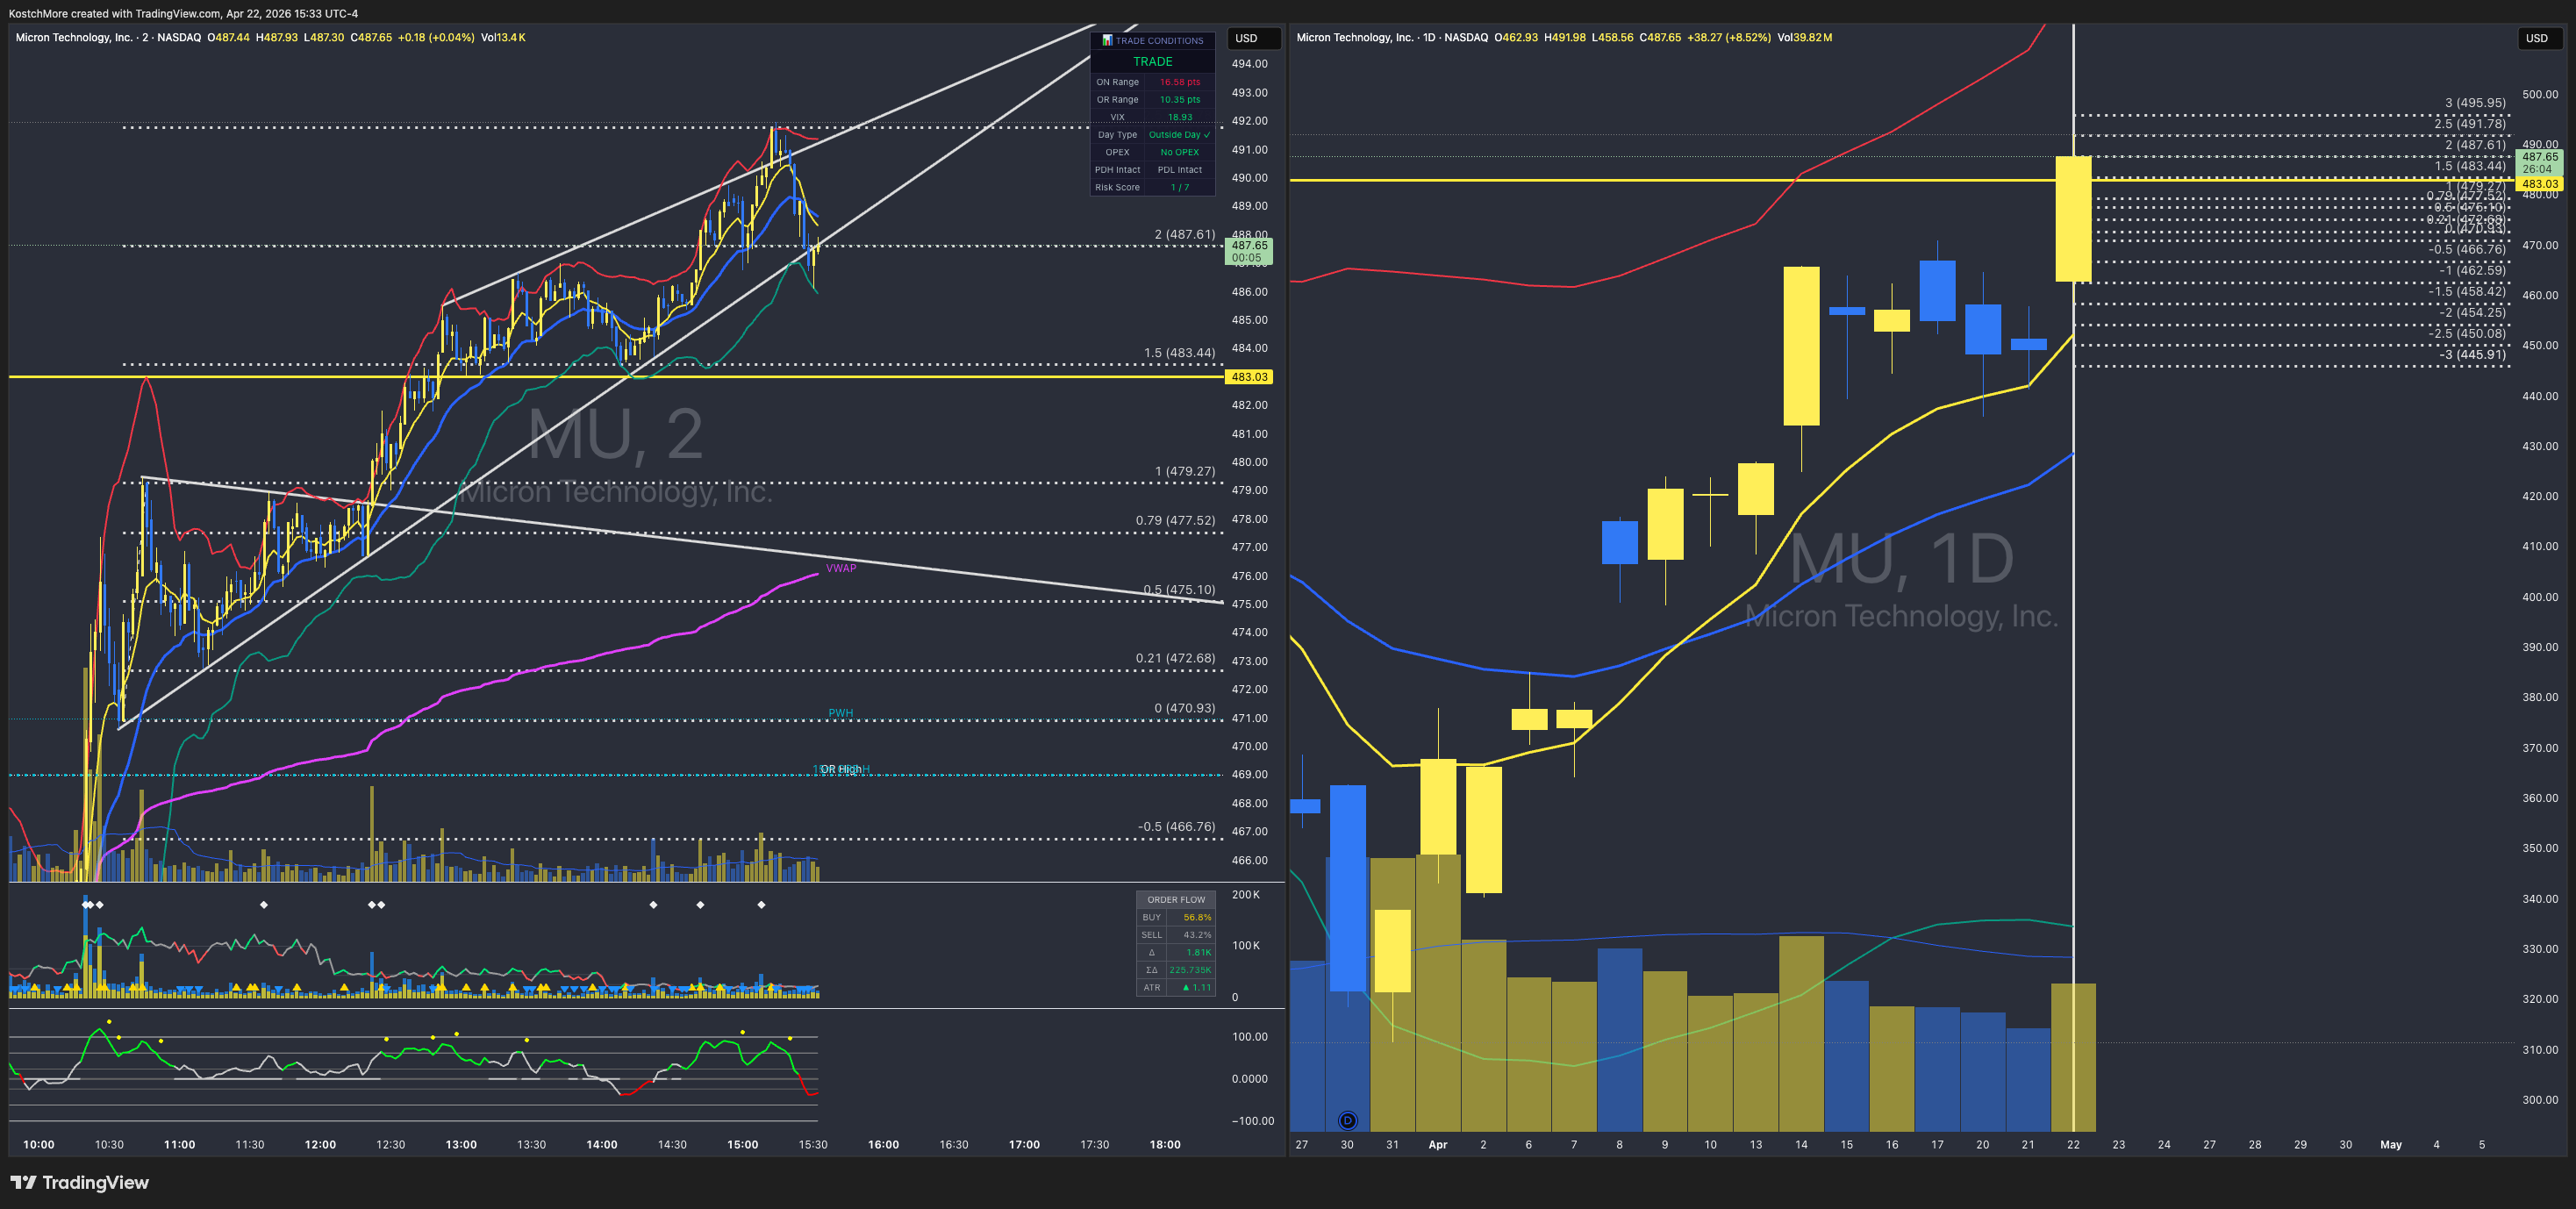Click fib label -0.5 (466.76) on 2-minute chart

1177,827
